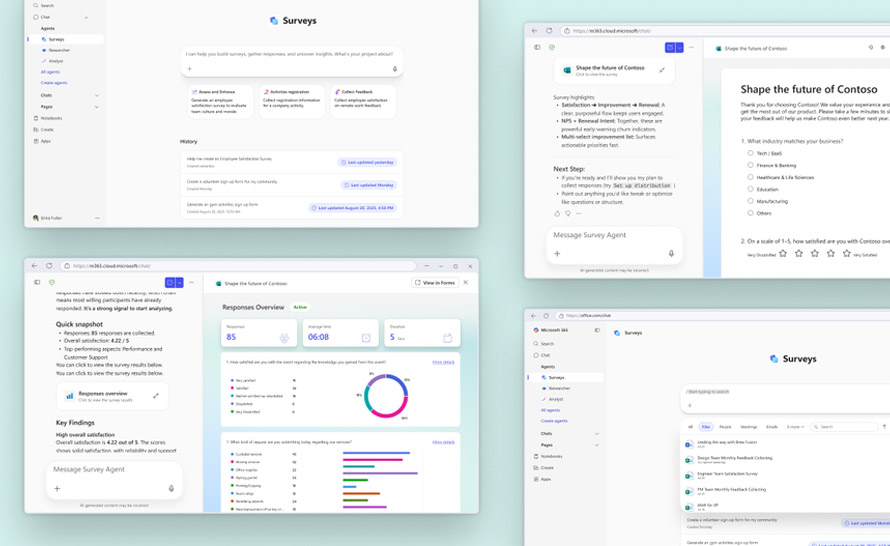Select the Files filter tab in bottom-right window
The width and height of the screenshot is (890, 546).
click(x=706, y=427)
